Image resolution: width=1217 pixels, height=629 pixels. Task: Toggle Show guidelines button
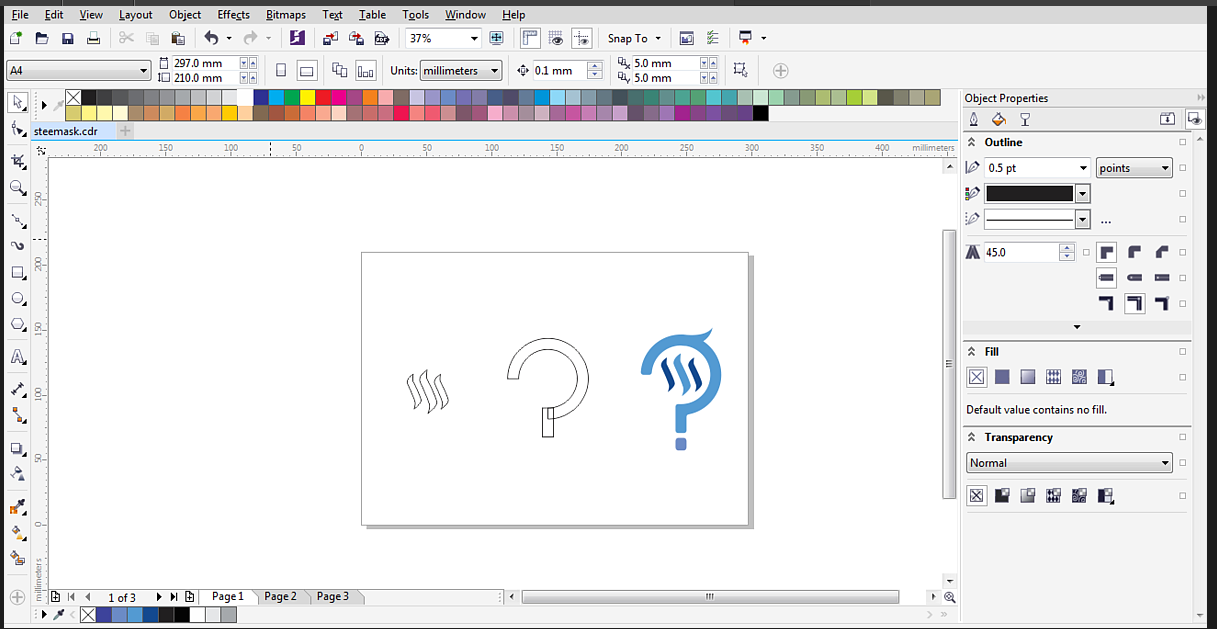(x=584, y=38)
